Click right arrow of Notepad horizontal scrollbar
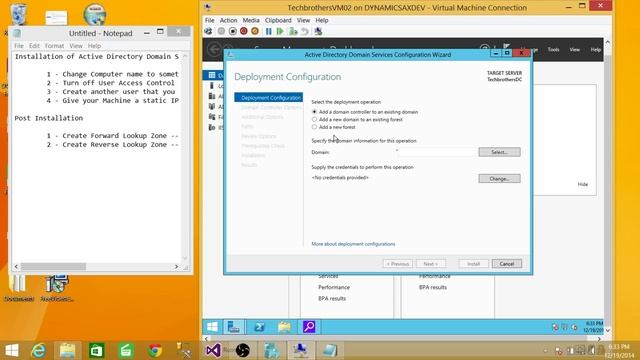The width and height of the screenshot is (640, 360). coord(176,267)
